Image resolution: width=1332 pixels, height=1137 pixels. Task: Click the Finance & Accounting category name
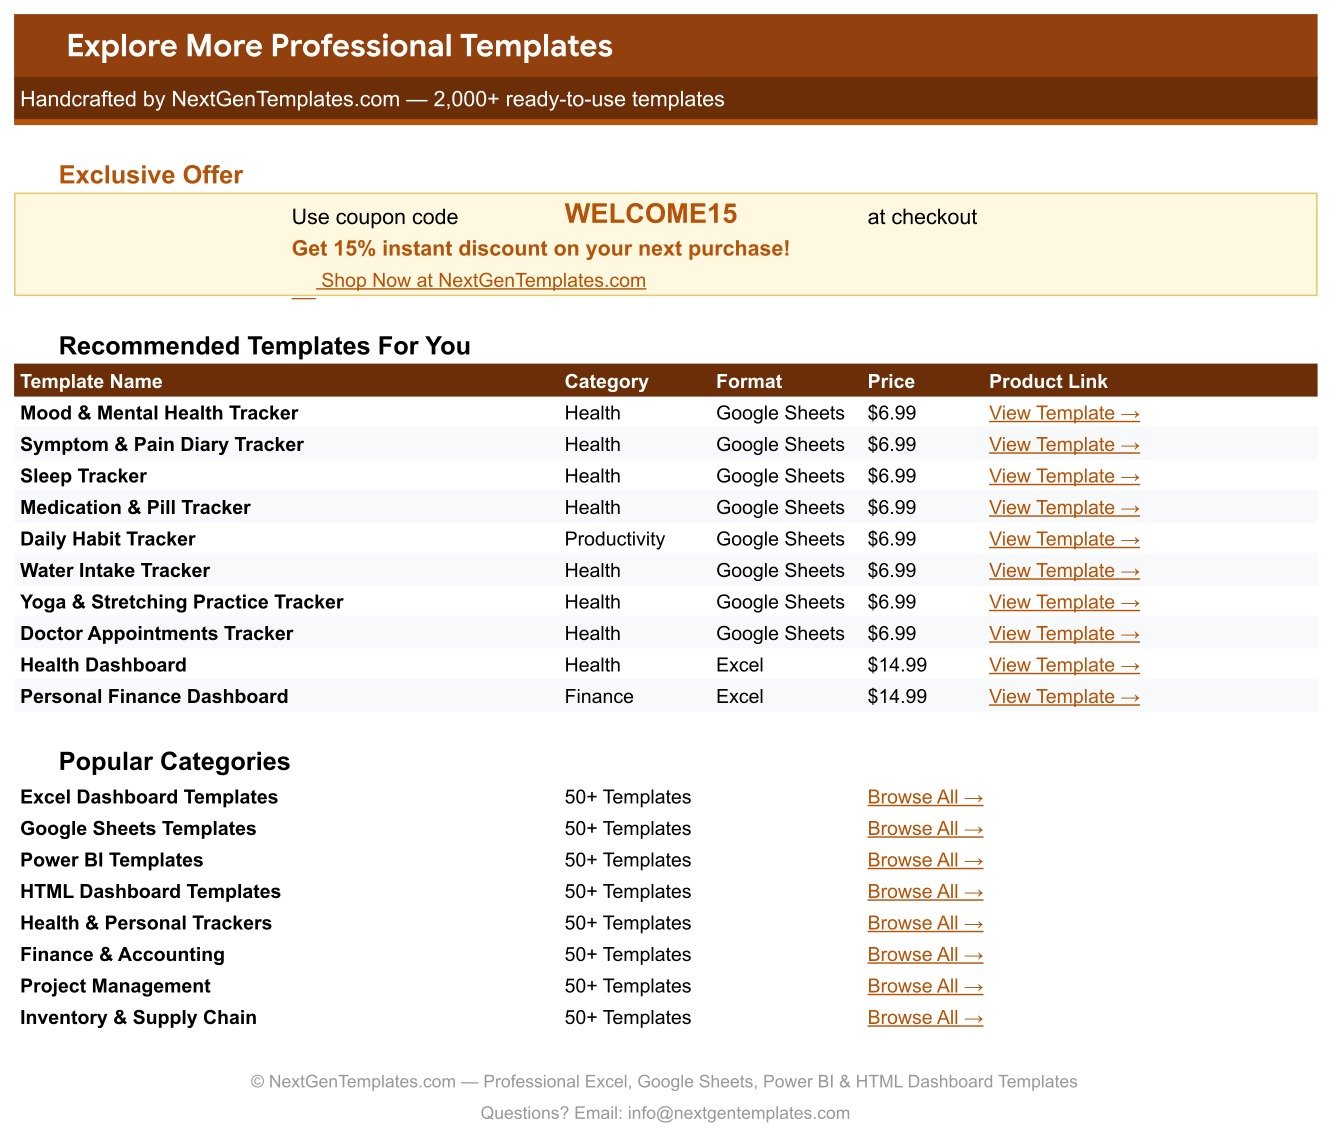click(x=122, y=955)
